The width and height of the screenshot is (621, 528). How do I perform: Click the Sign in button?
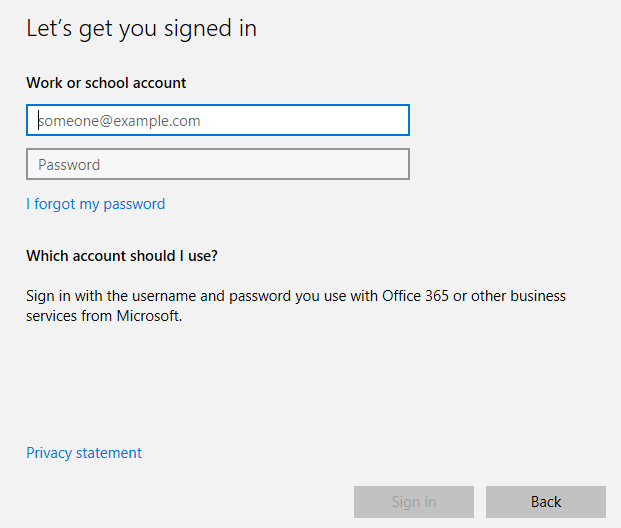414,502
